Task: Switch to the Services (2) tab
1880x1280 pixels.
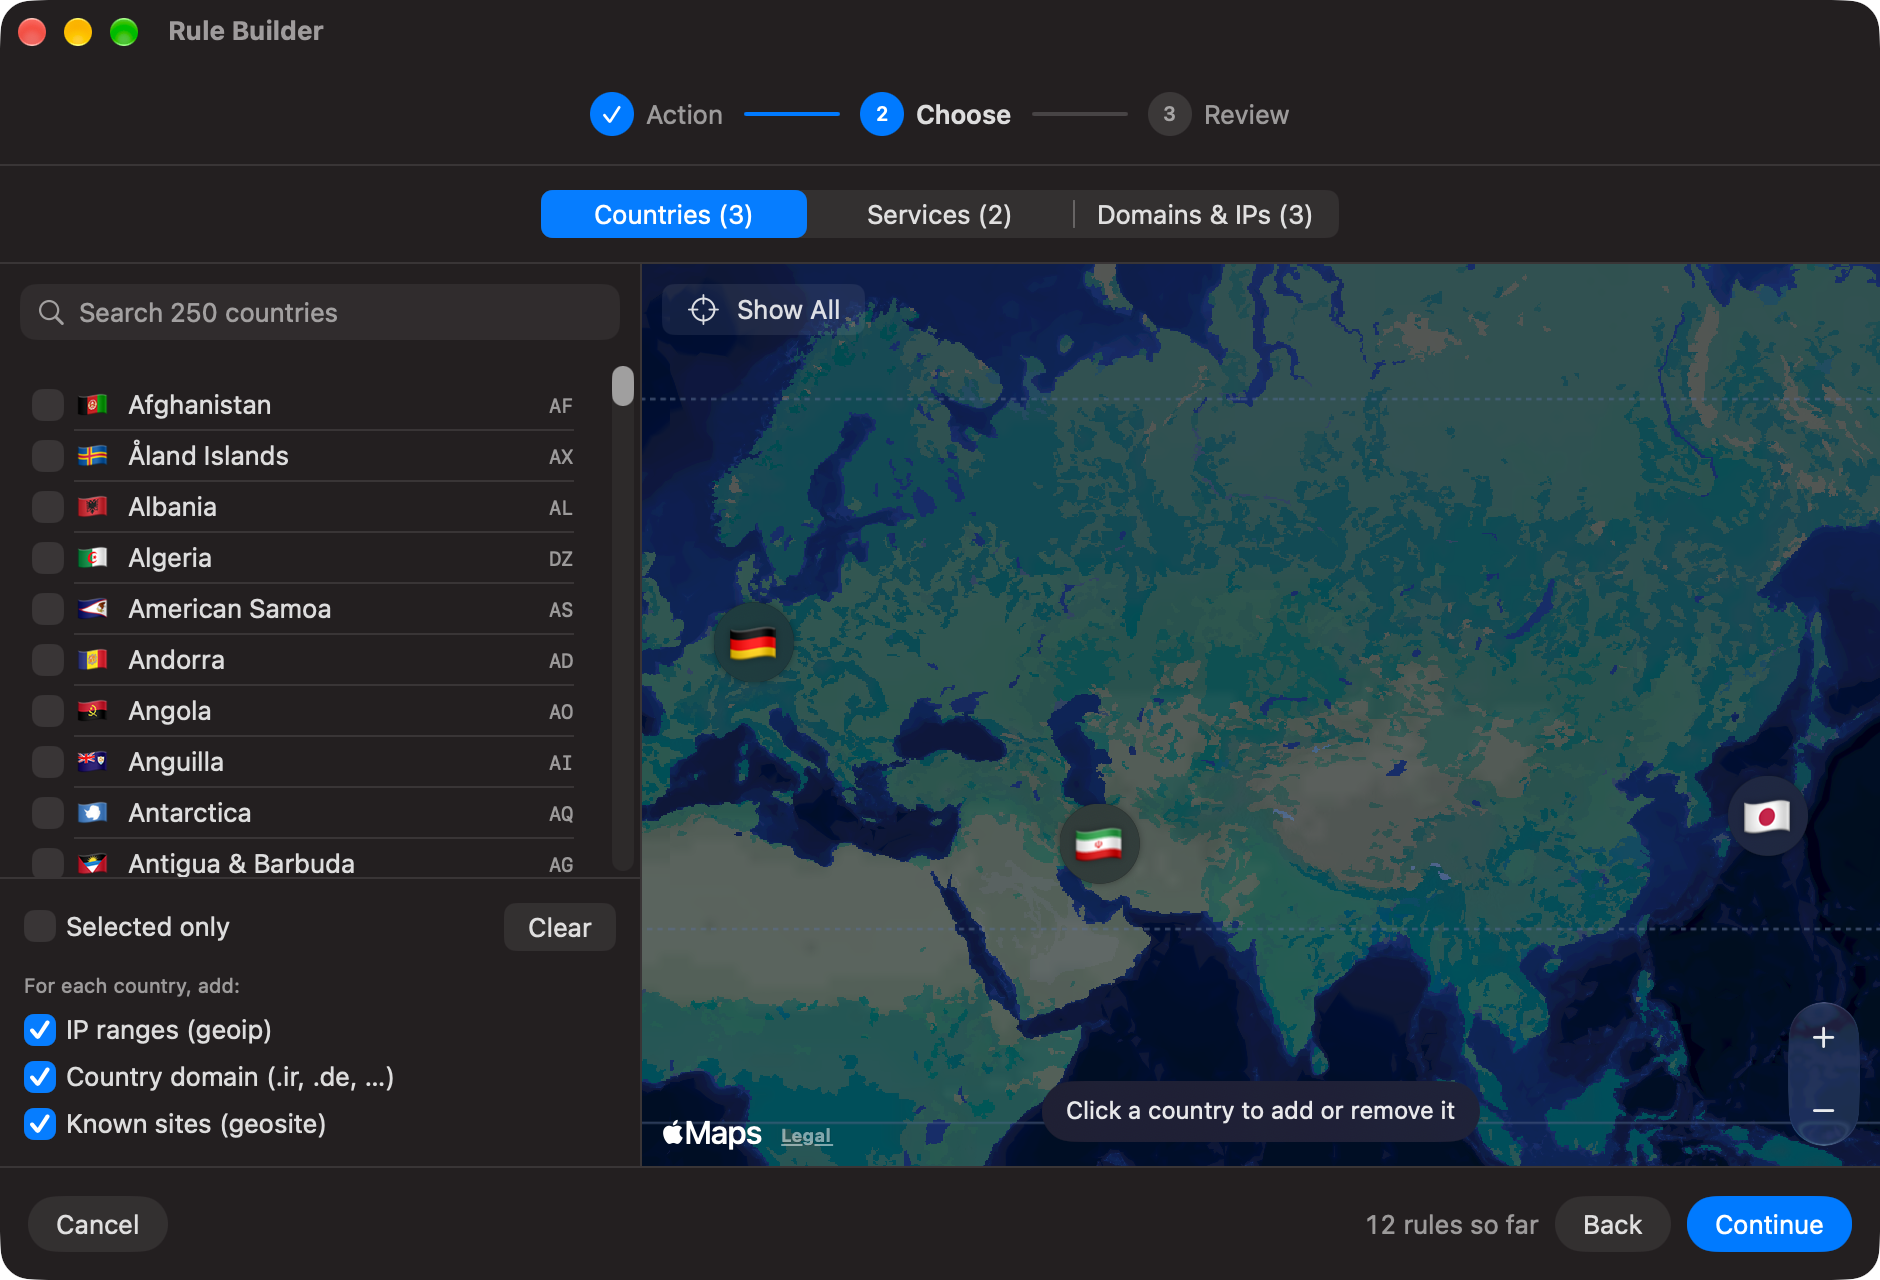Action: point(939,214)
